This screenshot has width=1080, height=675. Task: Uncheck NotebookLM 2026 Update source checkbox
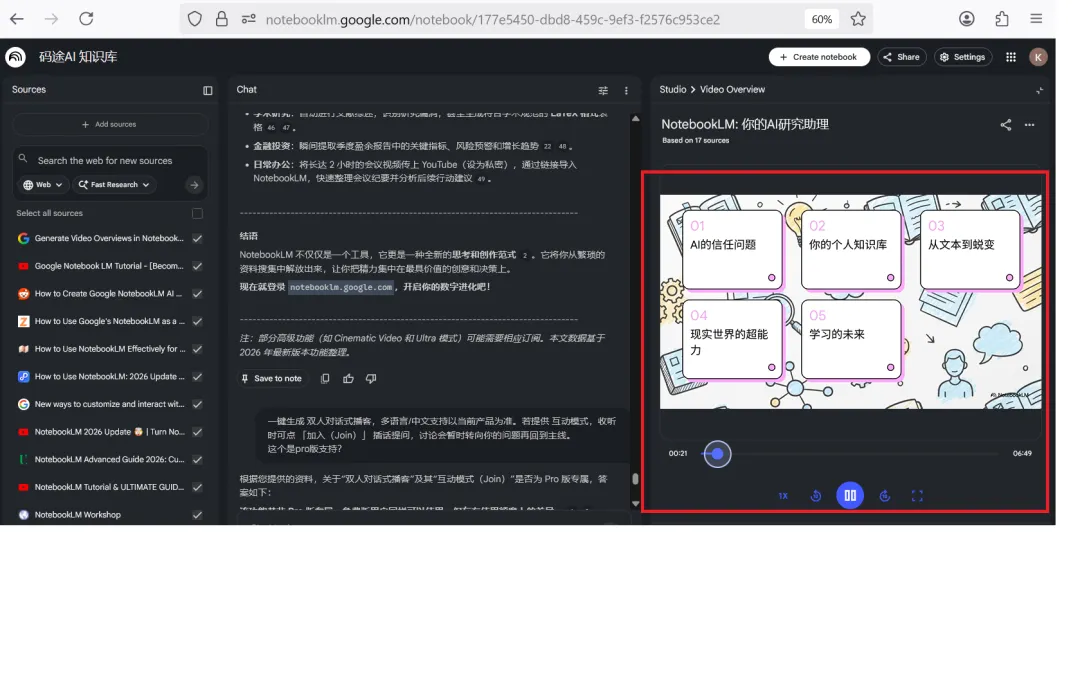(197, 432)
